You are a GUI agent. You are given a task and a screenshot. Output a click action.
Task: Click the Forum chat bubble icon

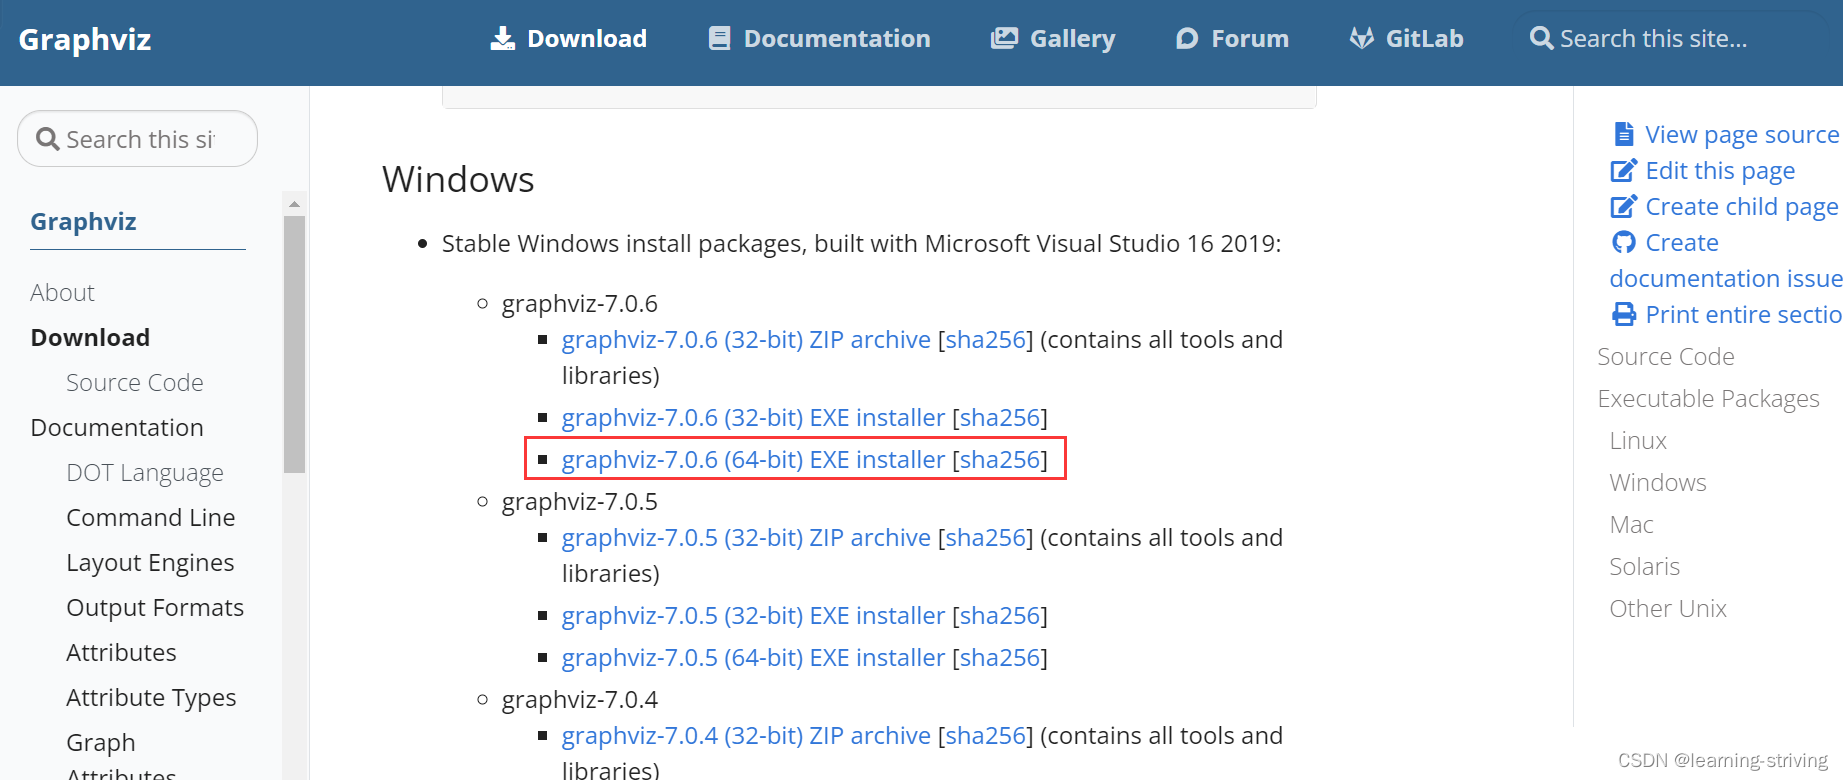click(x=1187, y=38)
